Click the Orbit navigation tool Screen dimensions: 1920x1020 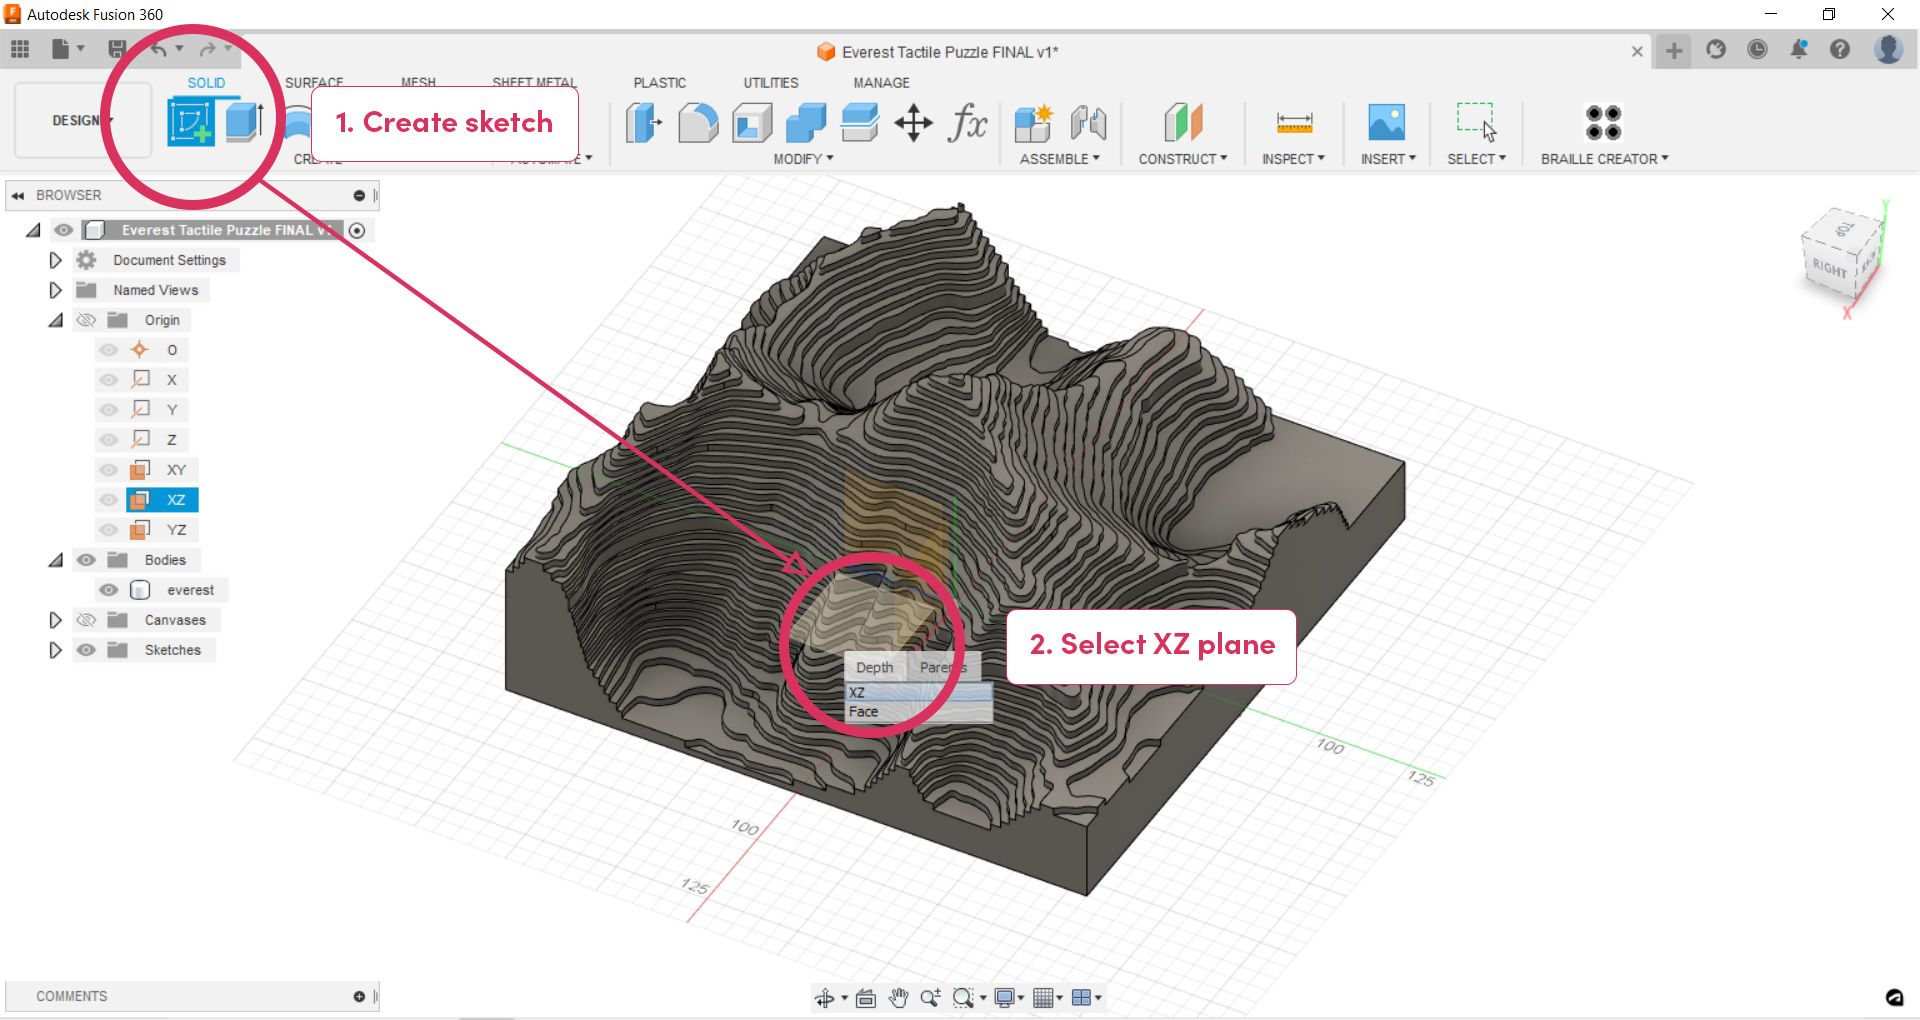tap(825, 998)
